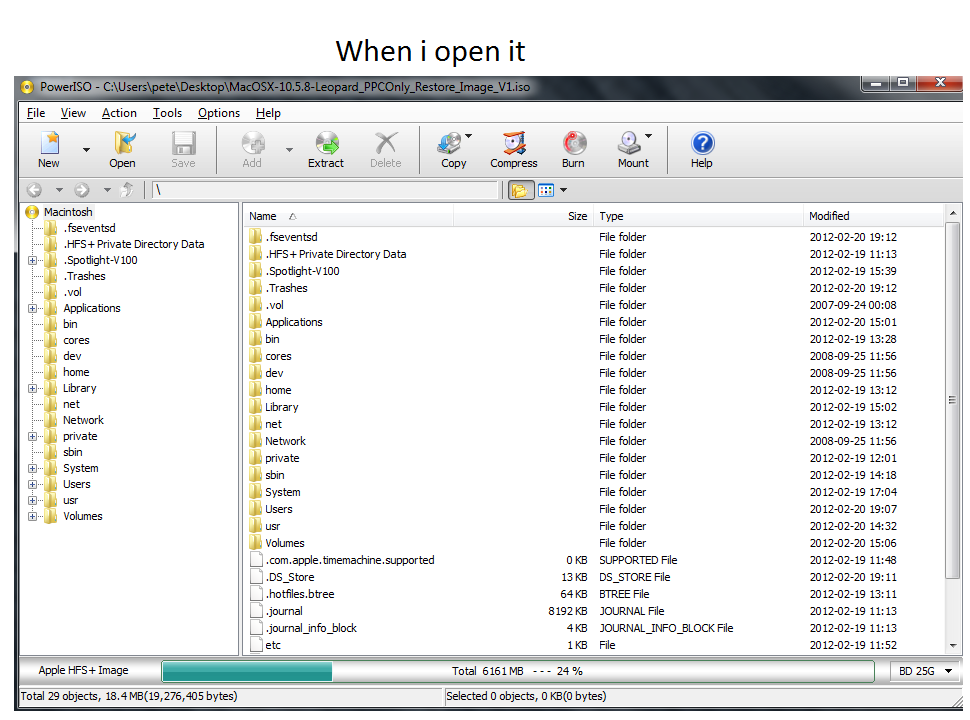Click the file list scroll down arrow
Screen dimensions: 970x720
(x=953, y=646)
